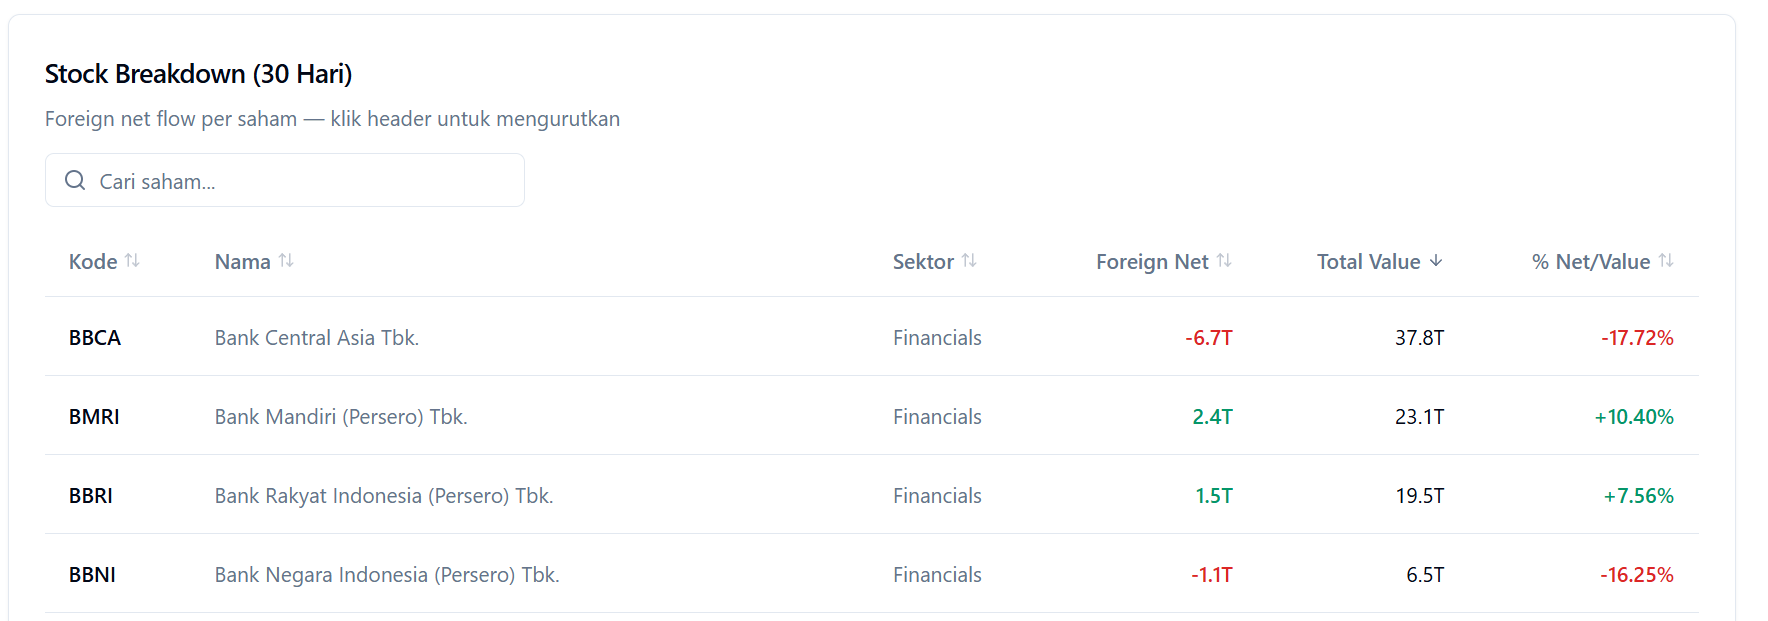This screenshot has height=621, width=1768.
Task: Sort by Foreign Net header label
Action: (x=1152, y=262)
